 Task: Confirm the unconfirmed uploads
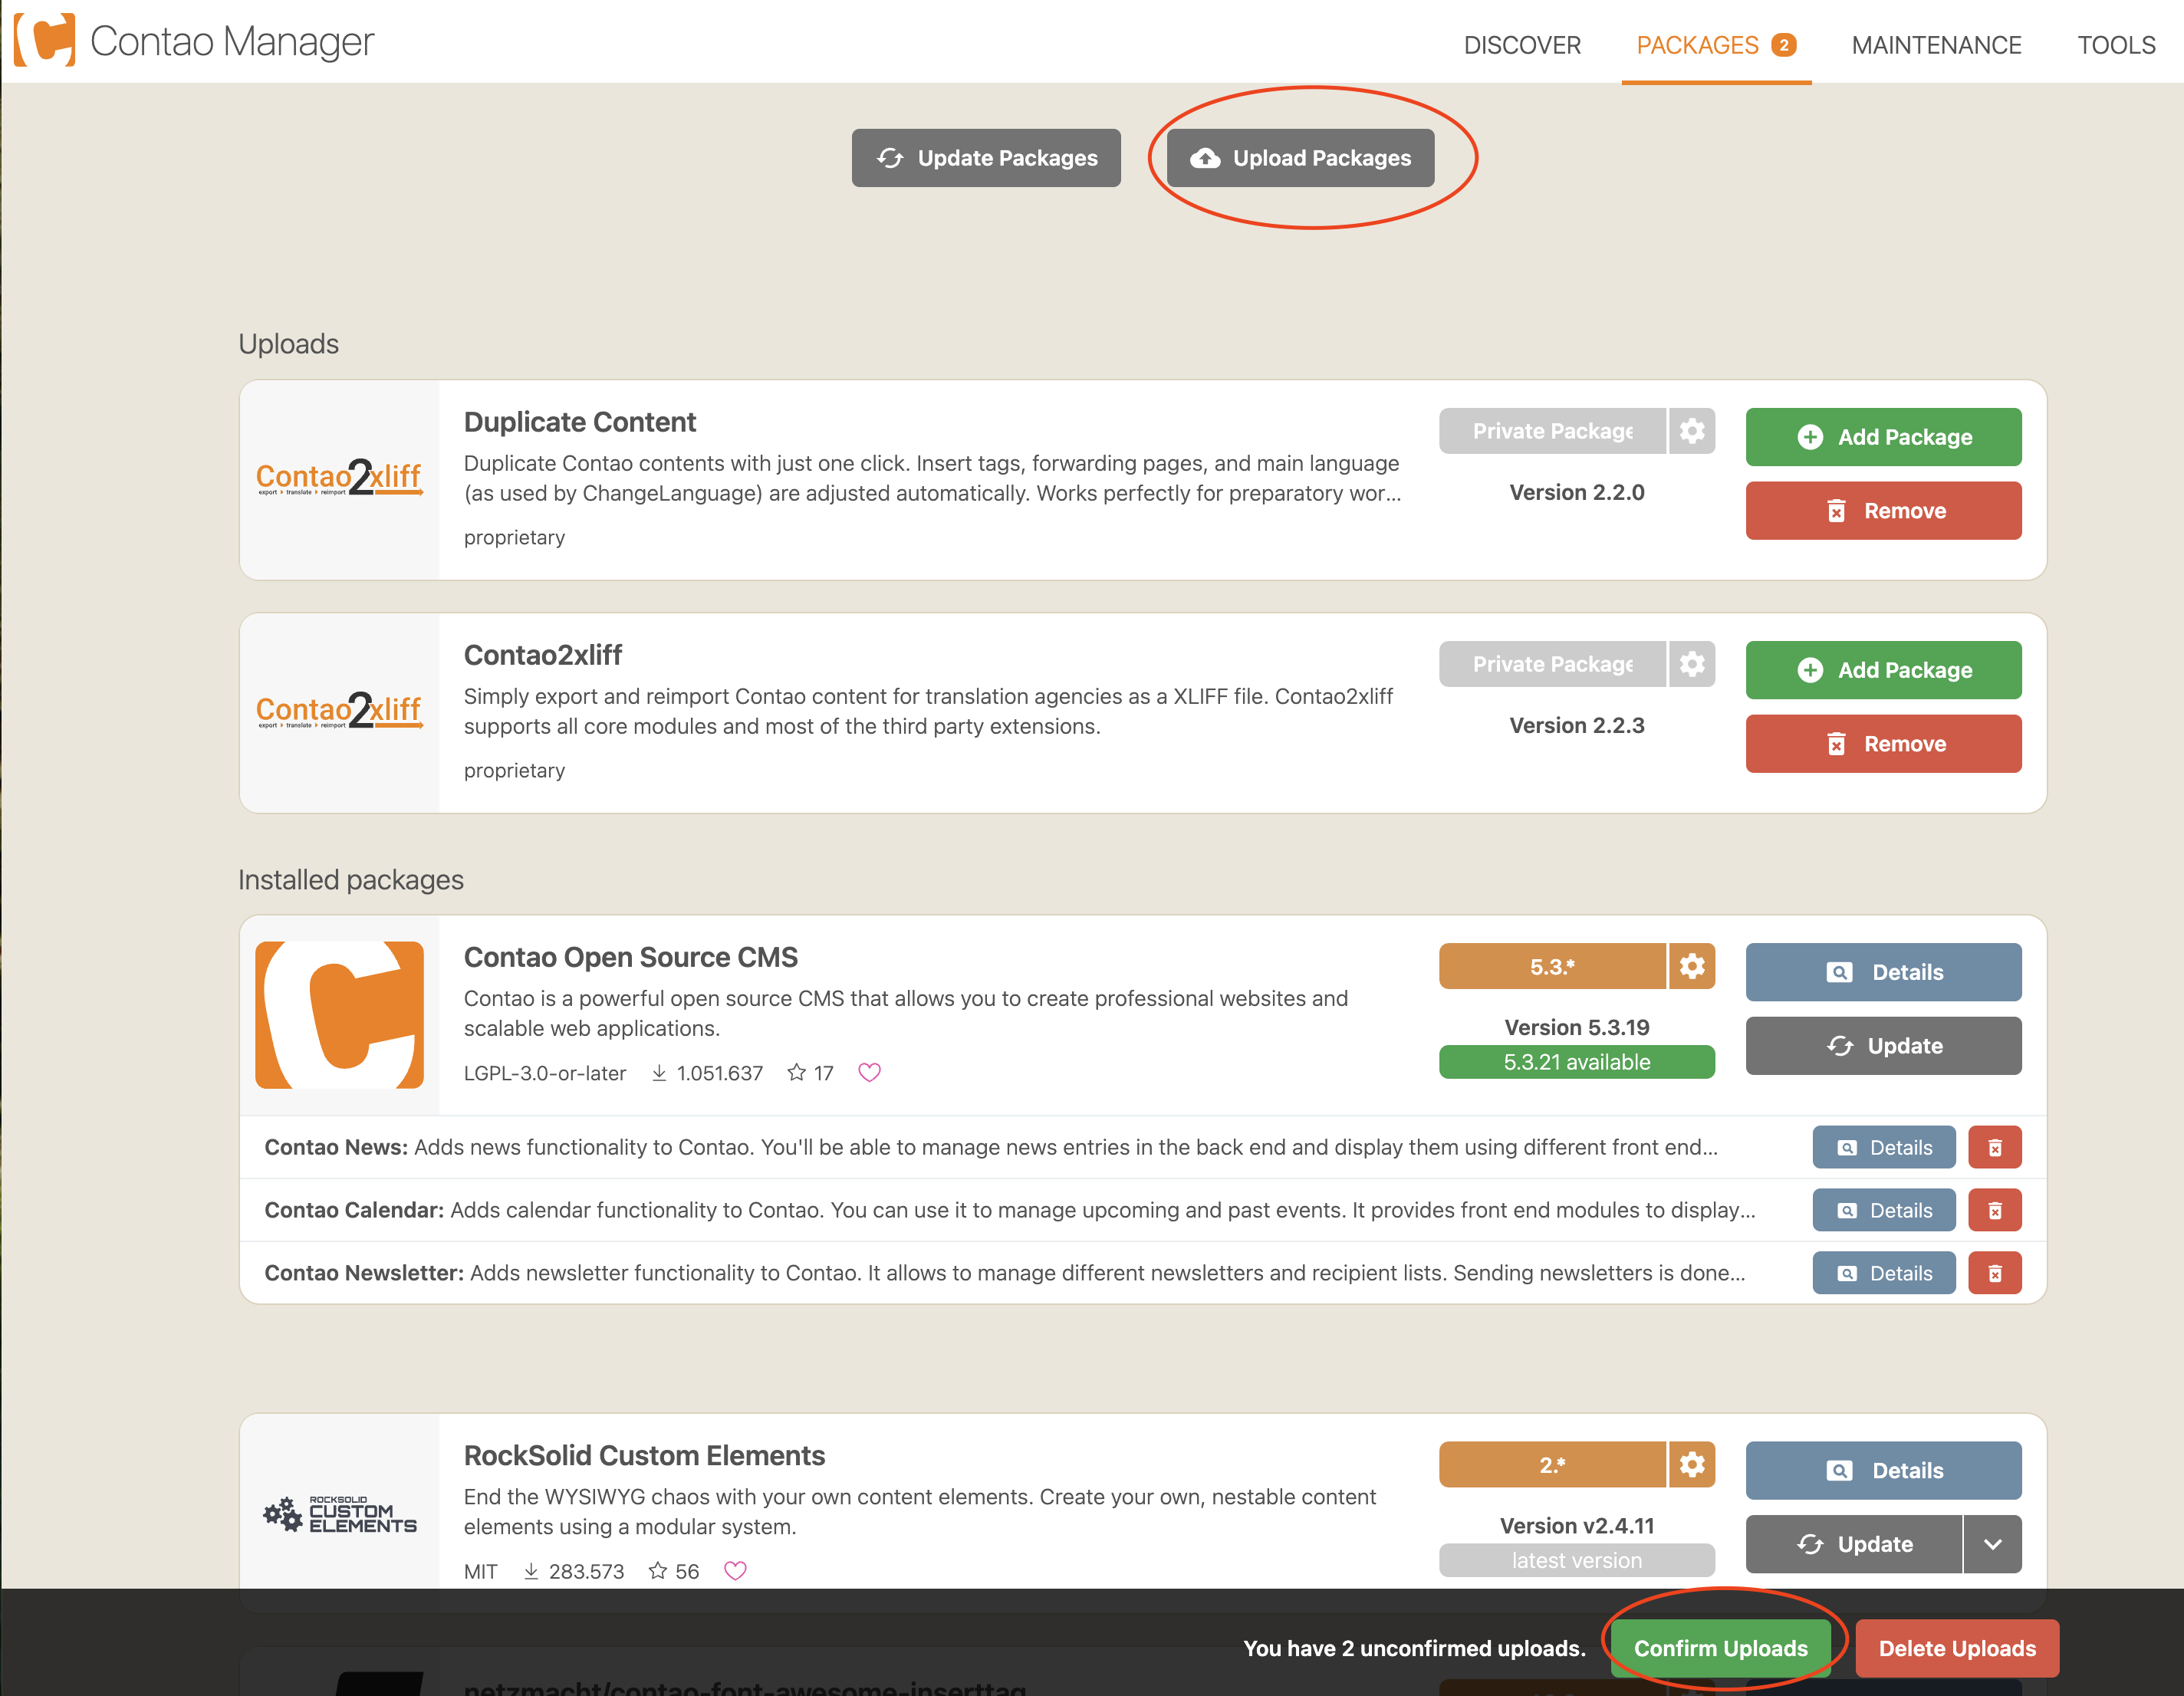click(x=1720, y=1648)
